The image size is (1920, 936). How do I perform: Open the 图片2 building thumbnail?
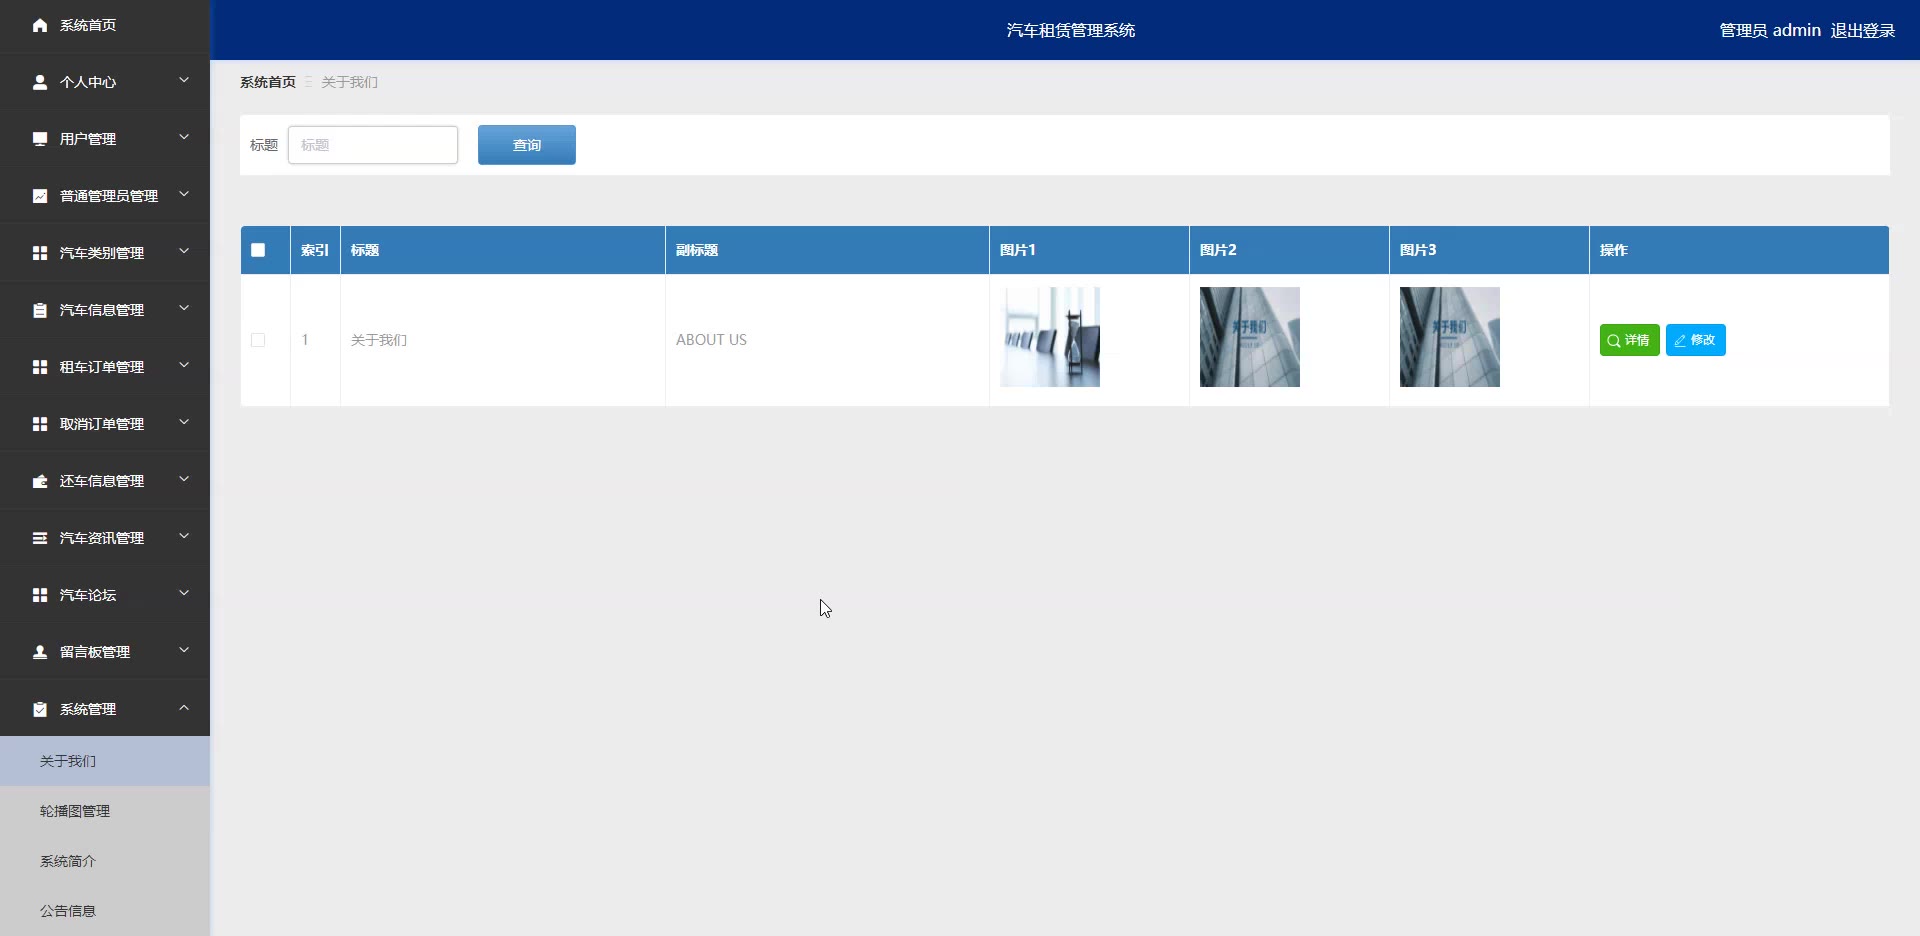pos(1250,337)
